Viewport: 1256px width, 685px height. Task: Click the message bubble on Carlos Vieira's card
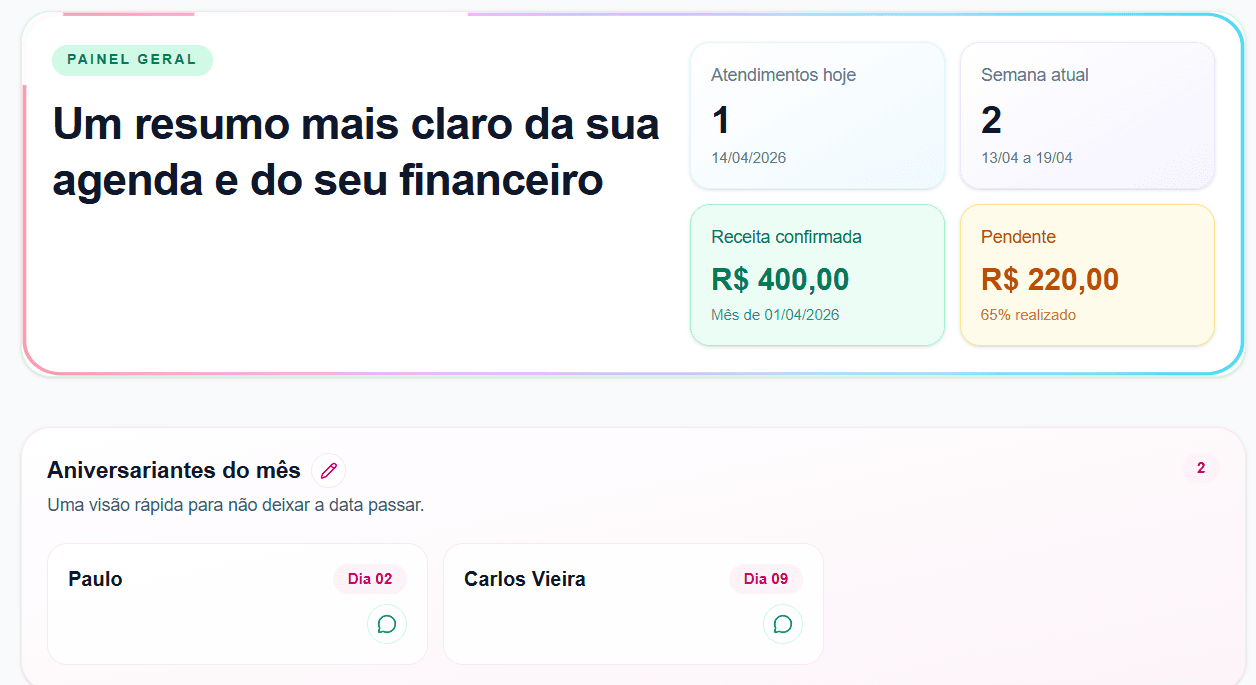(783, 623)
